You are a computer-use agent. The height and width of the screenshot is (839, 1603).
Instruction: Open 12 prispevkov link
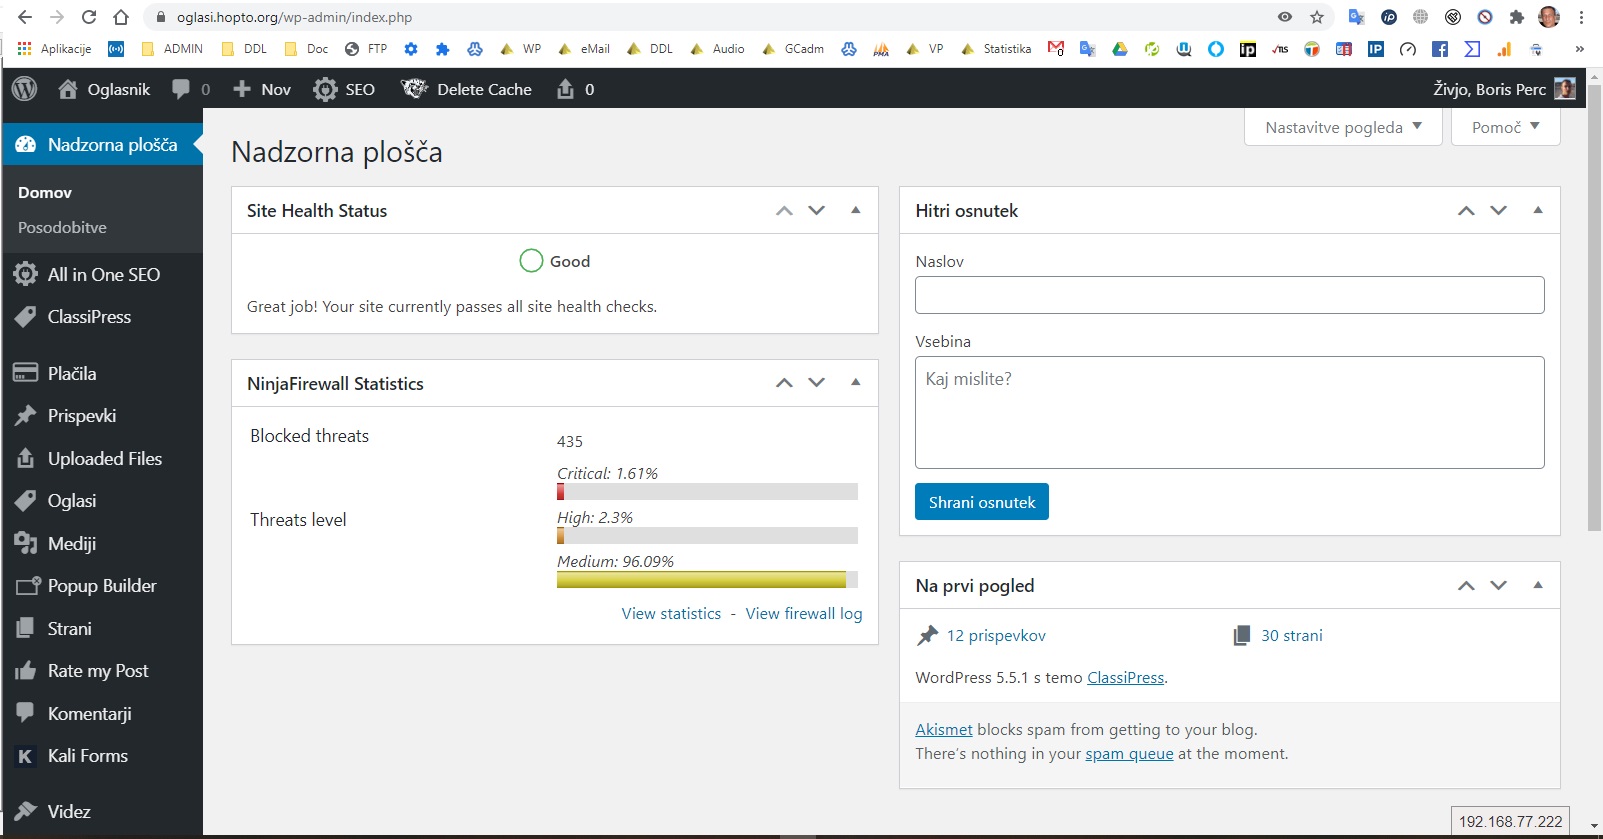click(996, 636)
